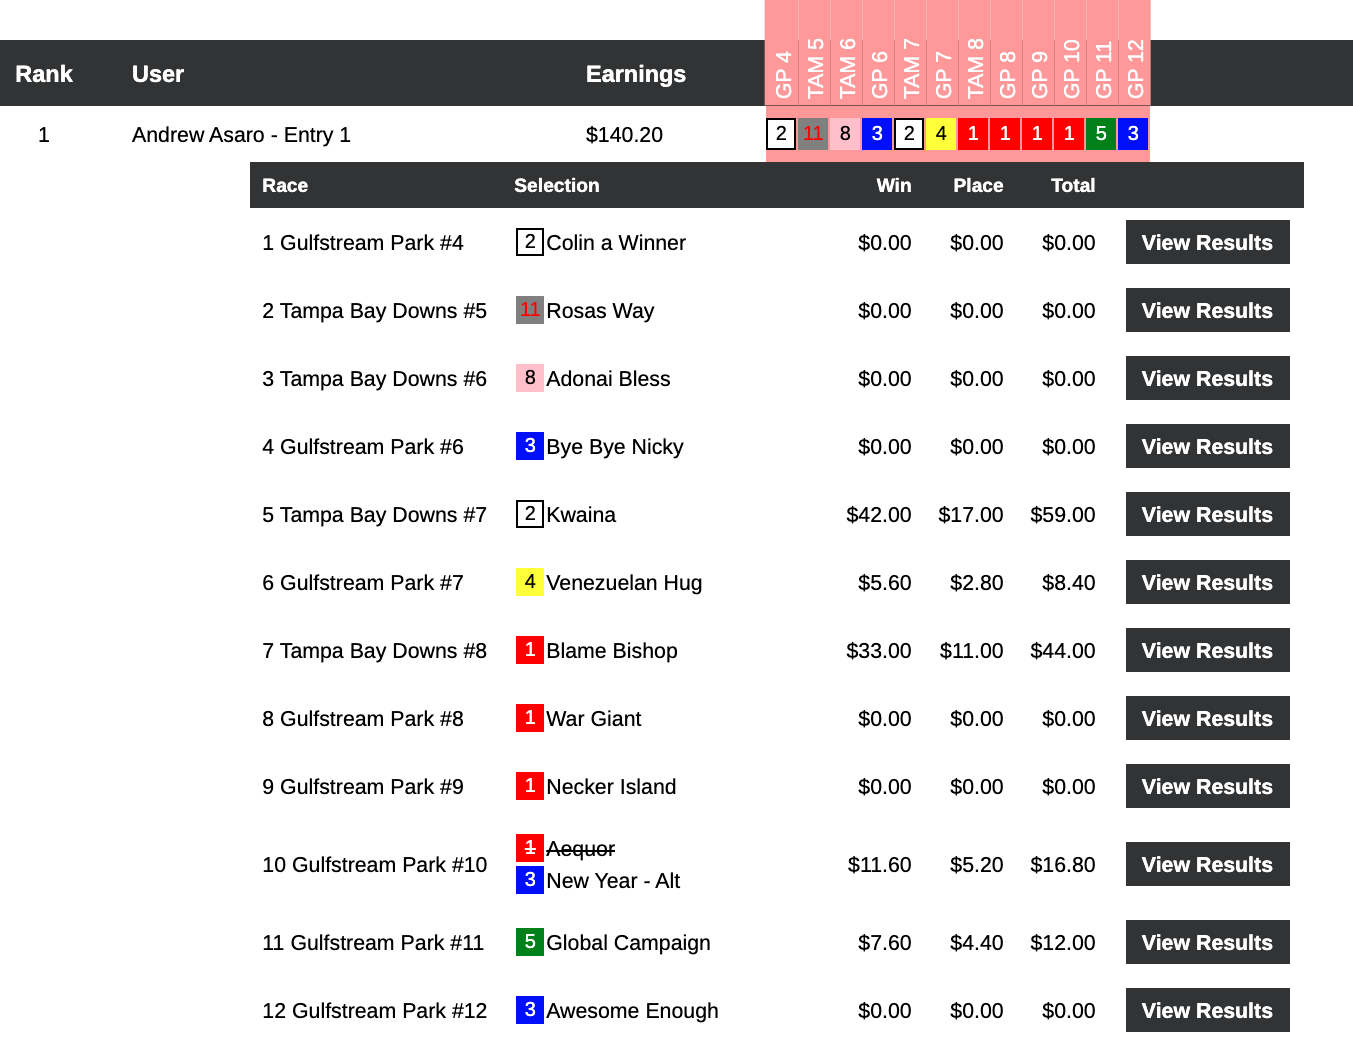
Task: Click red 1 badge beside Blame Bishop
Action: tap(529, 650)
